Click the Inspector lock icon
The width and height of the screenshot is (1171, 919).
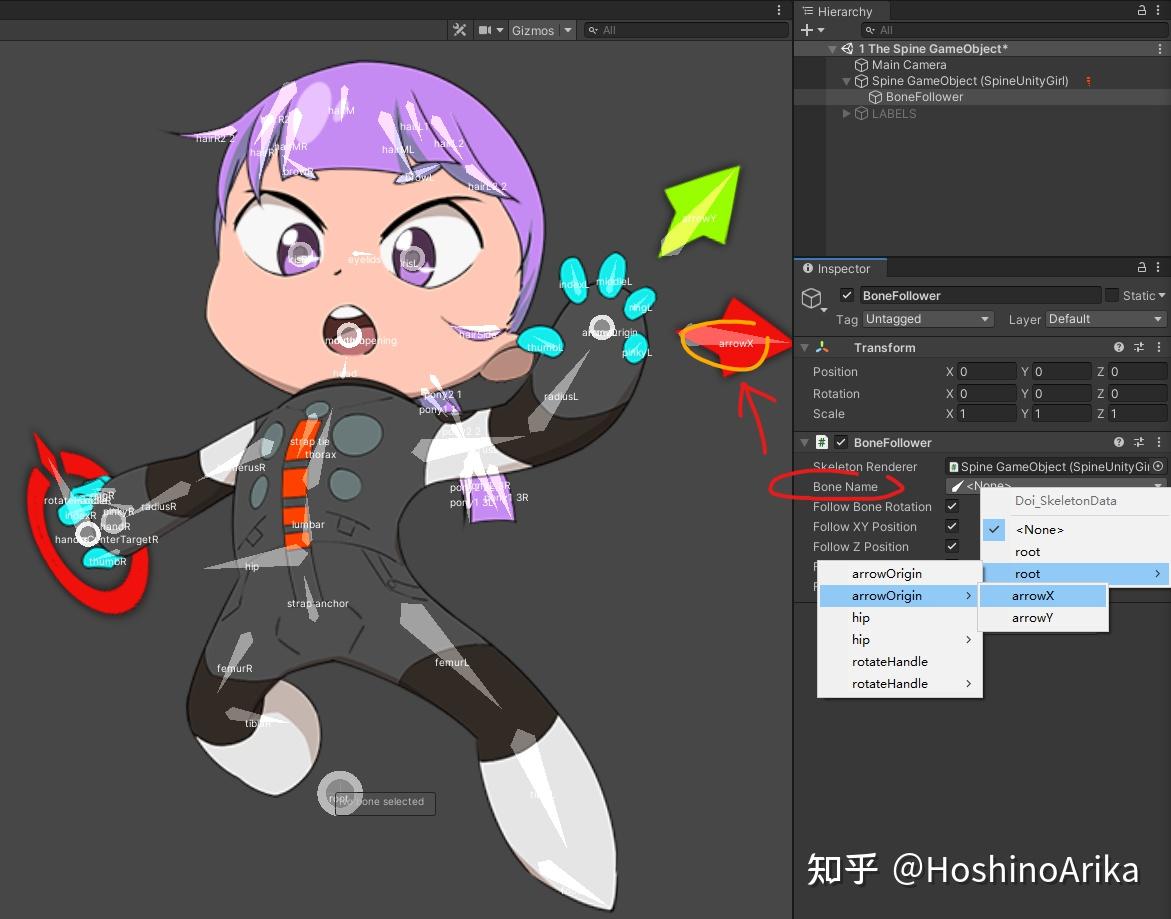pyautogui.click(x=1141, y=267)
